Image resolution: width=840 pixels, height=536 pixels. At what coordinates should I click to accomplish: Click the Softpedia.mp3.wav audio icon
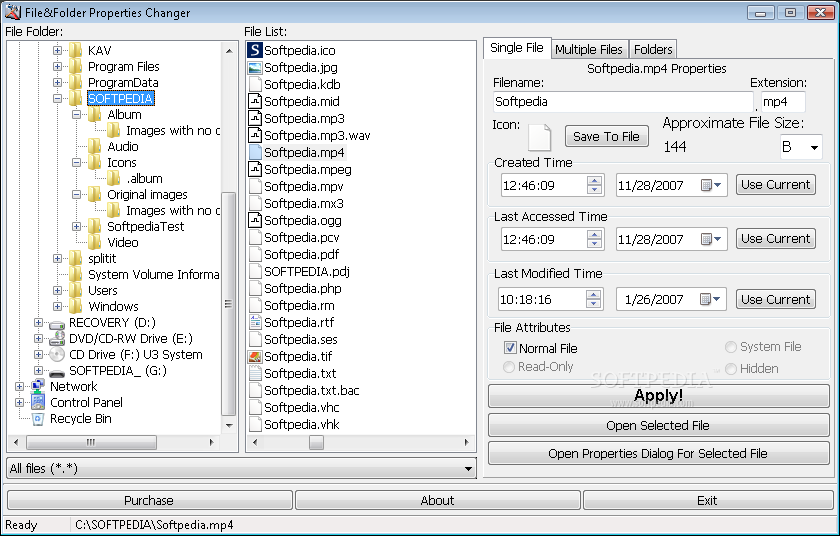point(255,135)
